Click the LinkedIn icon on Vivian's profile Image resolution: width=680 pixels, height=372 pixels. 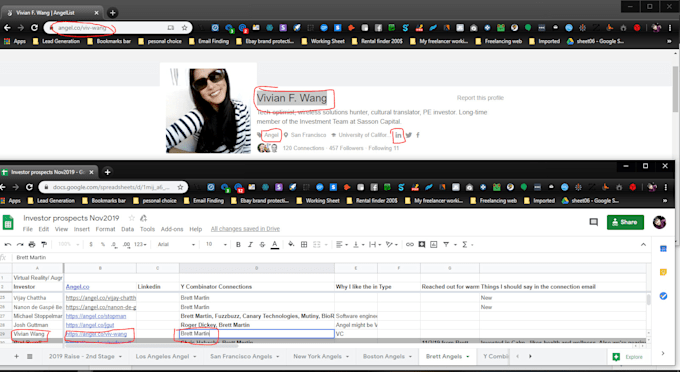(x=398, y=135)
